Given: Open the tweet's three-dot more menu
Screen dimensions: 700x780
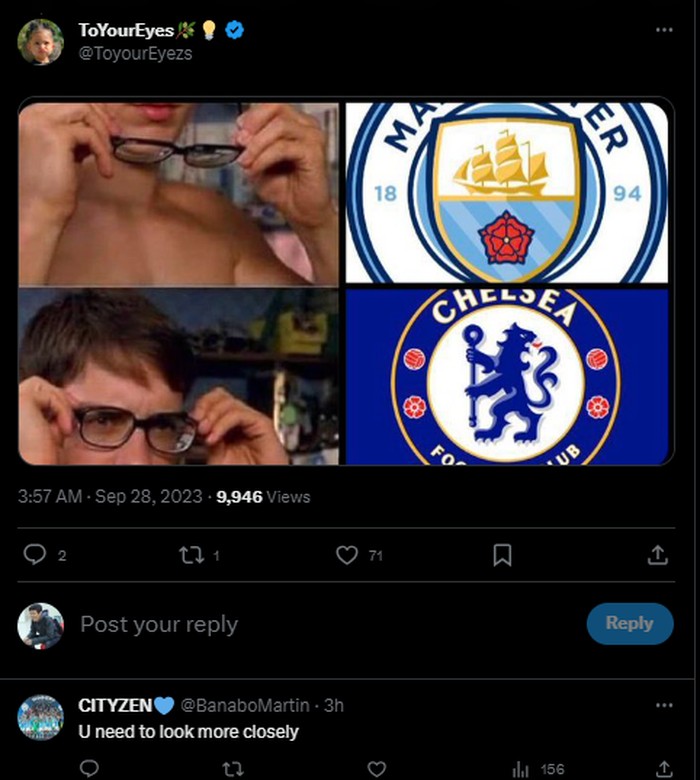Looking at the screenshot, I should pos(664,30).
